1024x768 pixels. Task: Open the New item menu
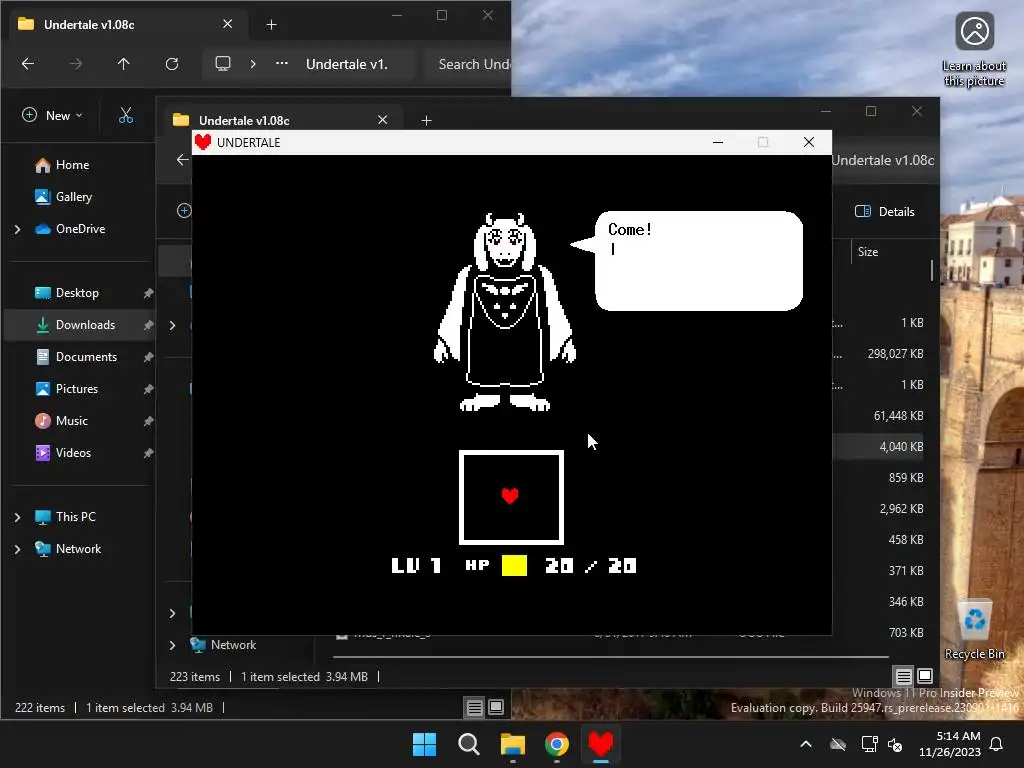[x=52, y=116]
